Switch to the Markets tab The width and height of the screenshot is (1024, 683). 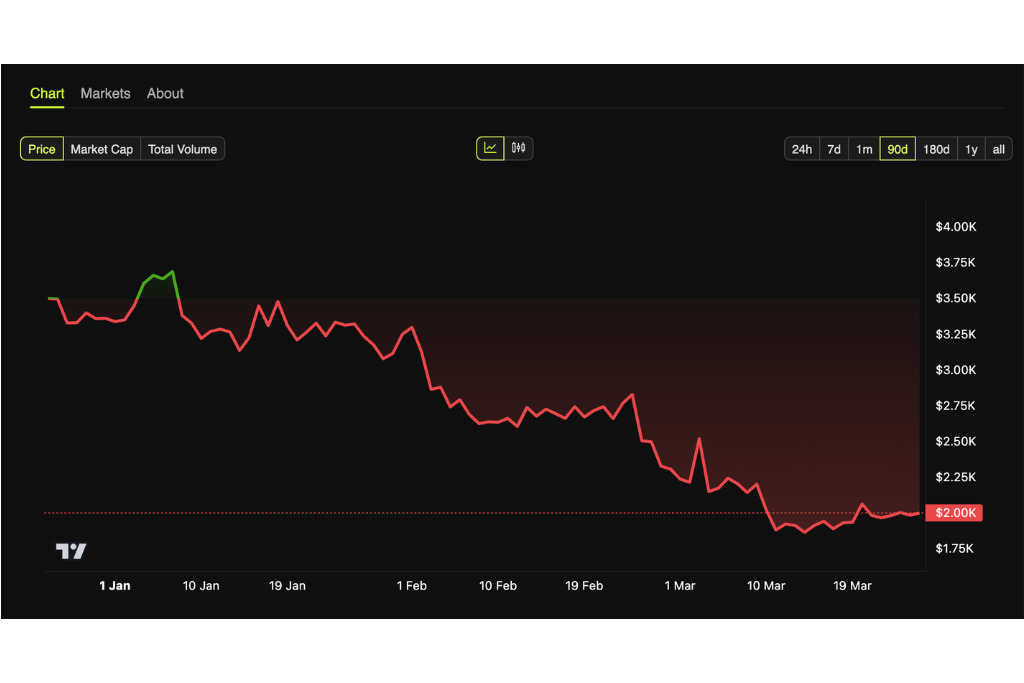click(x=105, y=93)
